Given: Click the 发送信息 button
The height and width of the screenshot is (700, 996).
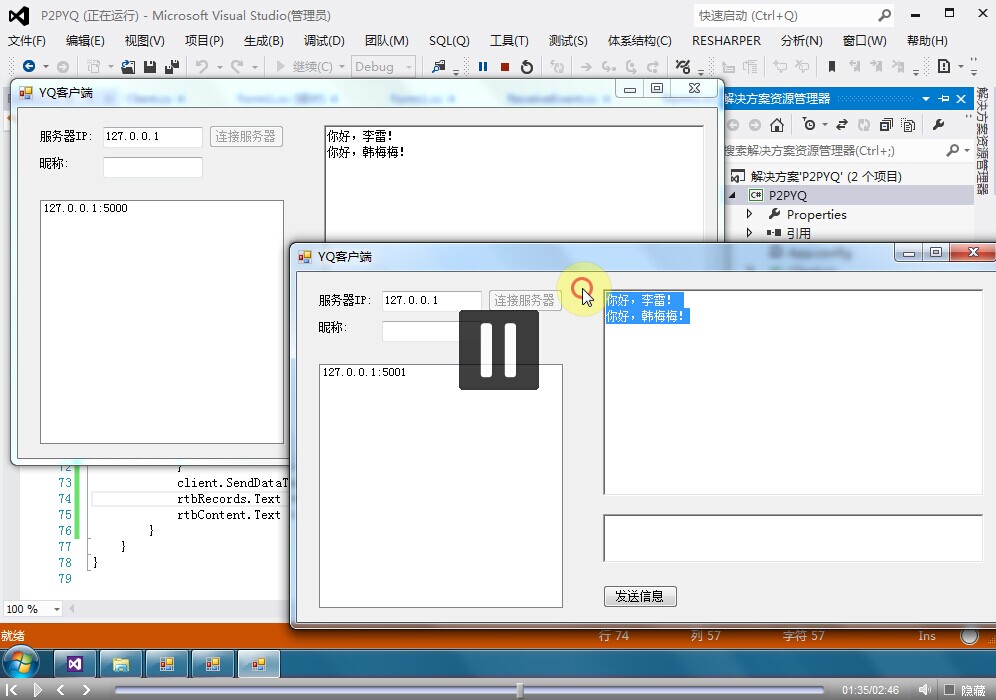Looking at the screenshot, I should pyautogui.click(x=640, y=596).
